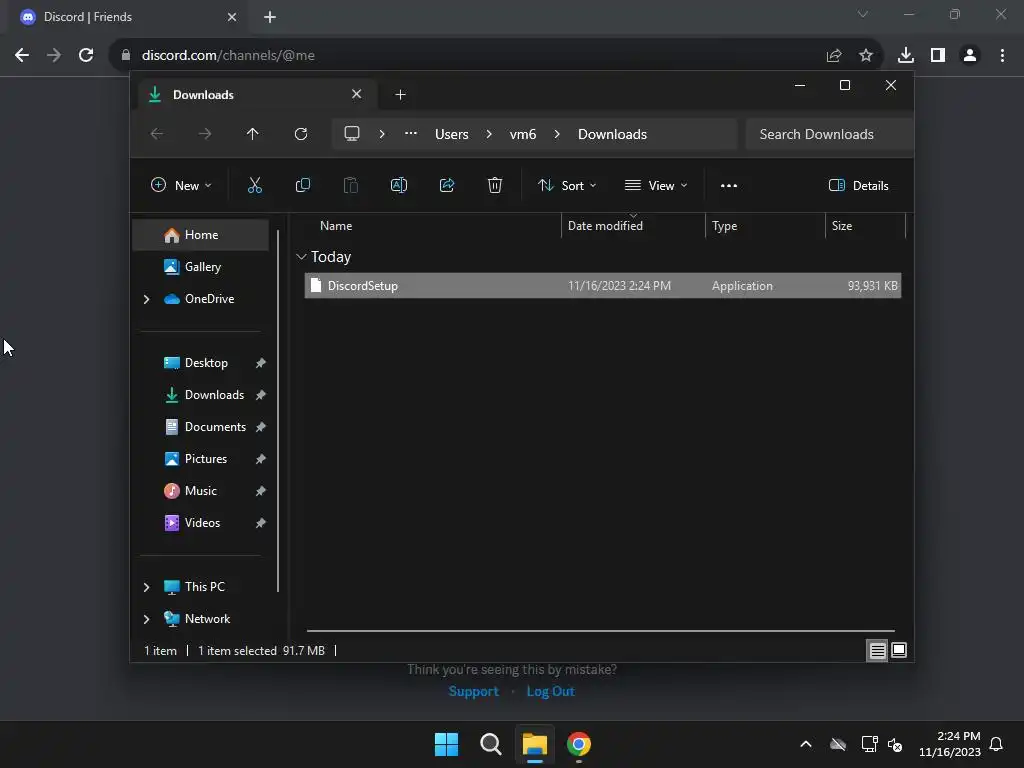Add a new File Explorer tab
1024x768 pixels.
tap(400, 95)
